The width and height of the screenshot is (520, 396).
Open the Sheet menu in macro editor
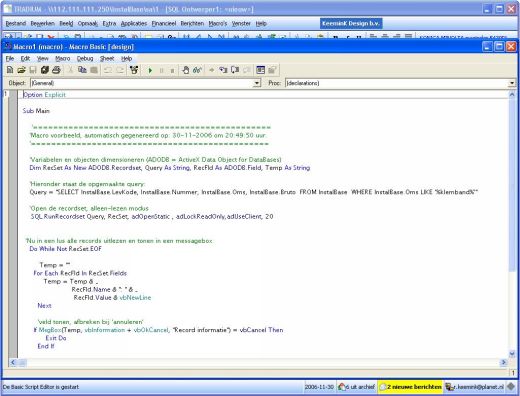107,59
